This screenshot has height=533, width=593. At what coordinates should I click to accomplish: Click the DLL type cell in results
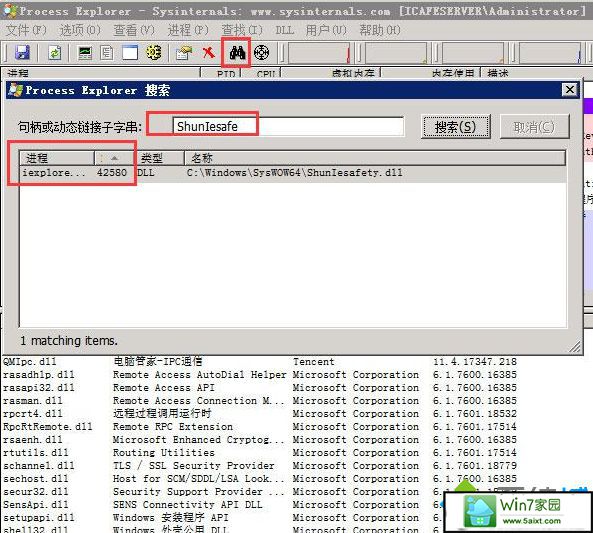146,173
